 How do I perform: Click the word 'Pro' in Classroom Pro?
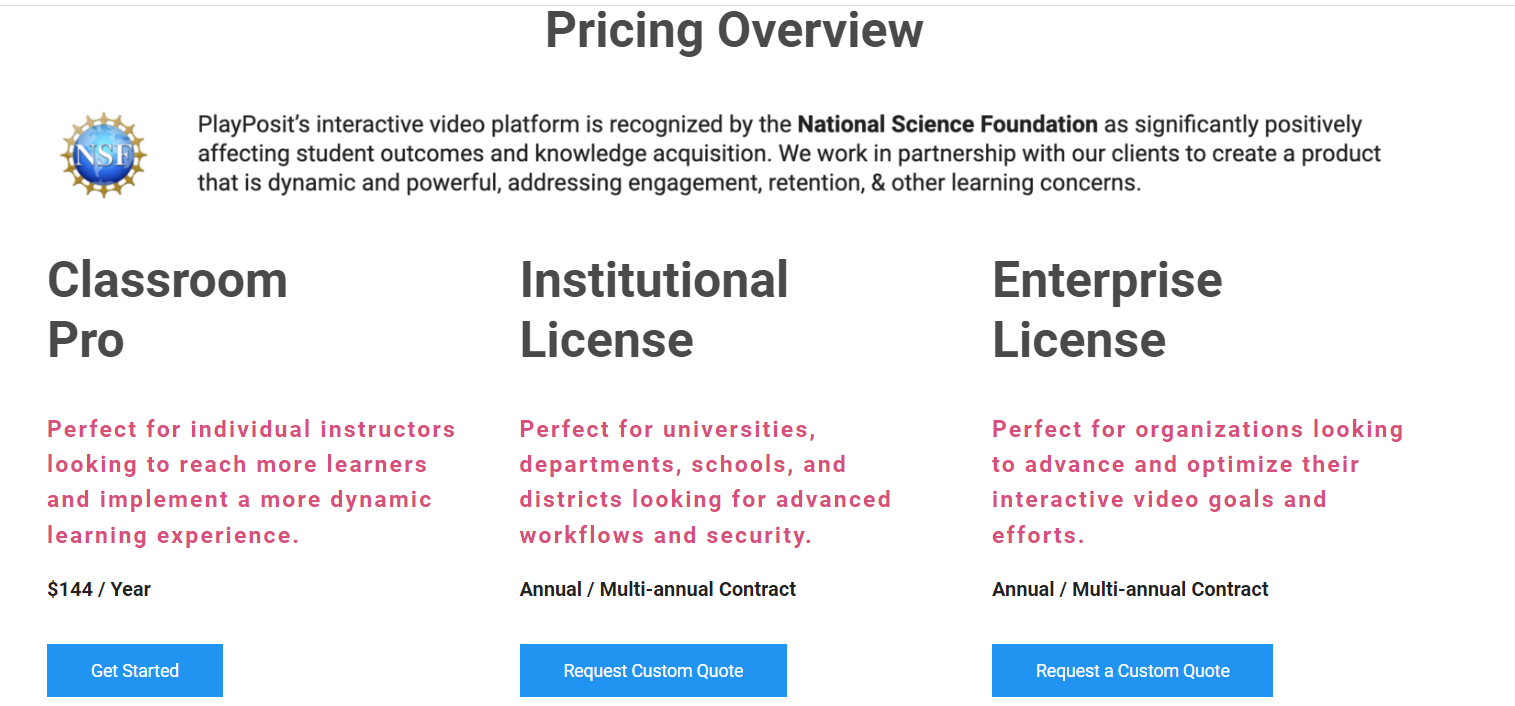(x=86, y=340)
